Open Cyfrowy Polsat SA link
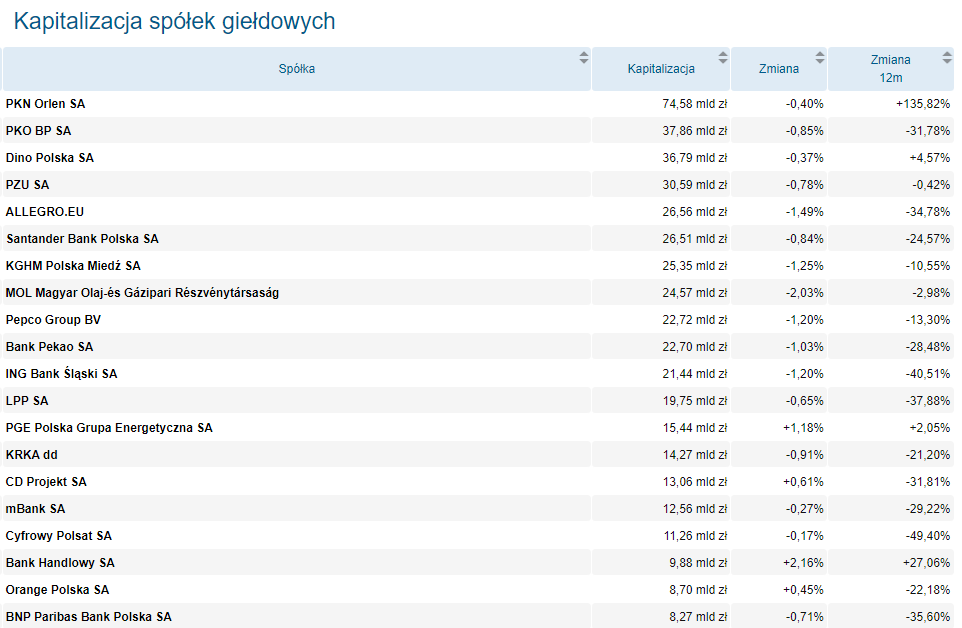The image size is (962, 628). 59,535
